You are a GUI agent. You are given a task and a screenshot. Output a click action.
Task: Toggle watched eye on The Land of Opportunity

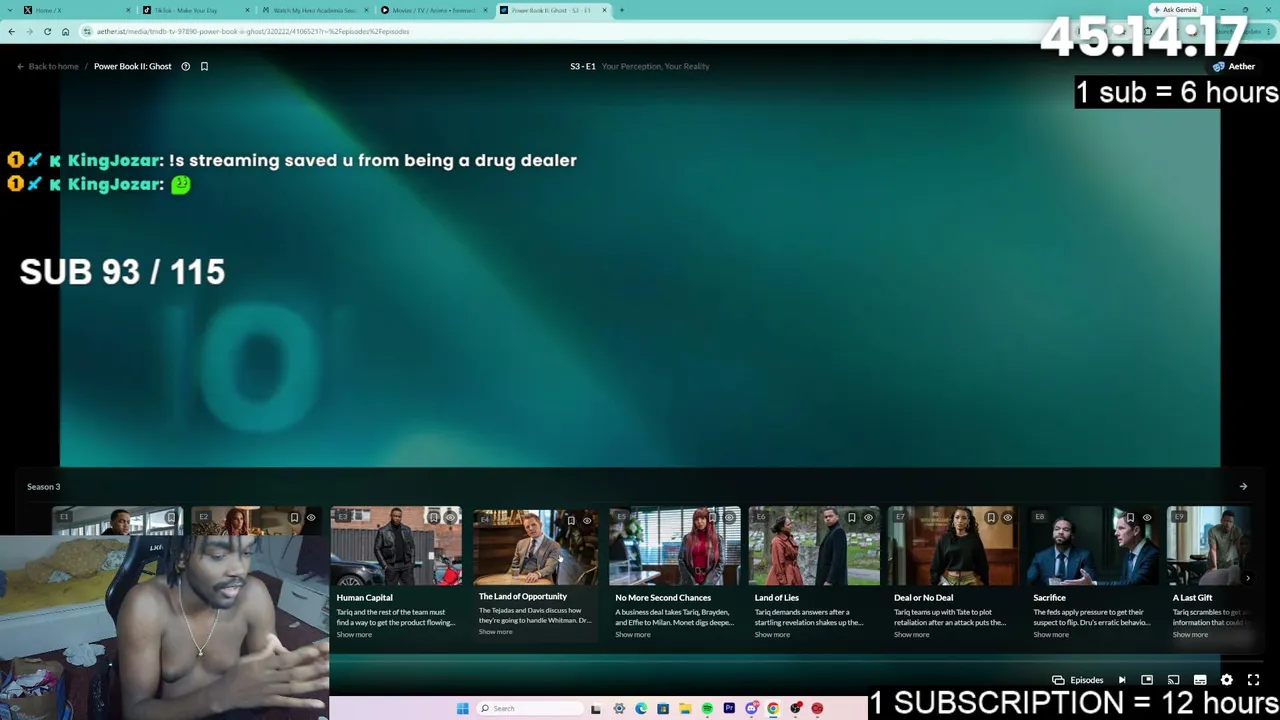click(x=587, y=519)
